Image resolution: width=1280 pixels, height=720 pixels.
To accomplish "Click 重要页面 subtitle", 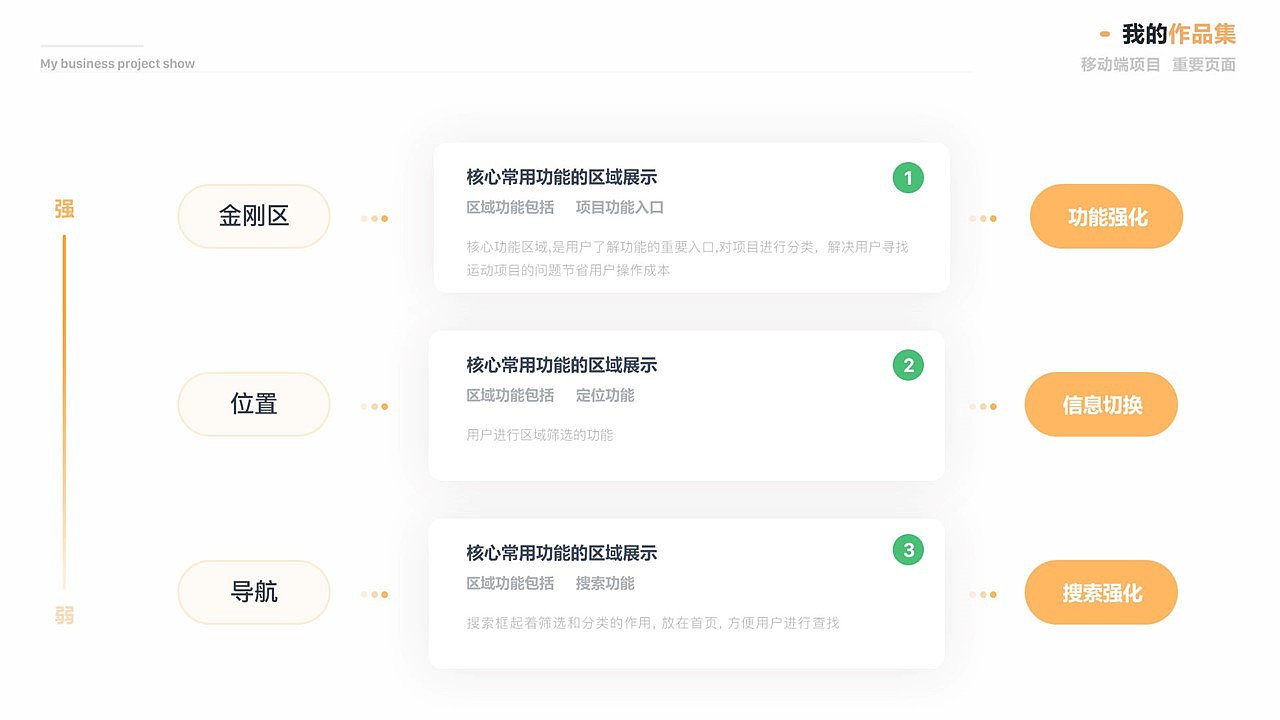I will [x=1204, y=65].
